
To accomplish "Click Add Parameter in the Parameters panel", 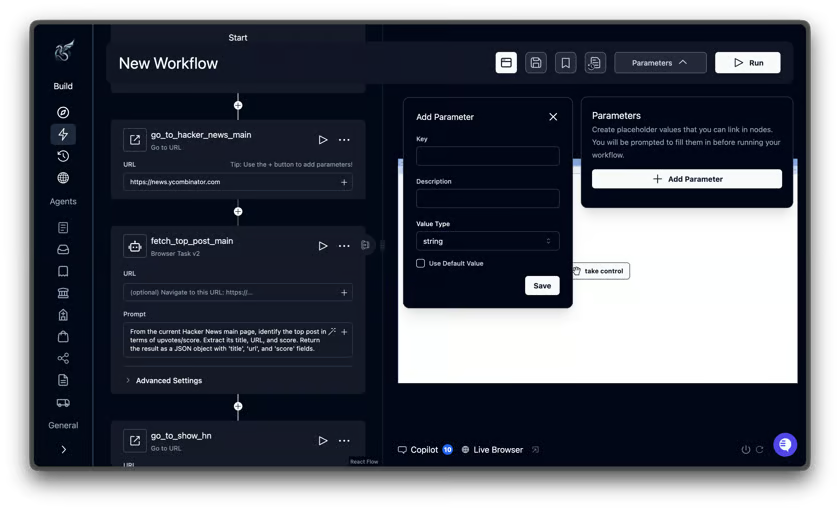I will point(687,179).
